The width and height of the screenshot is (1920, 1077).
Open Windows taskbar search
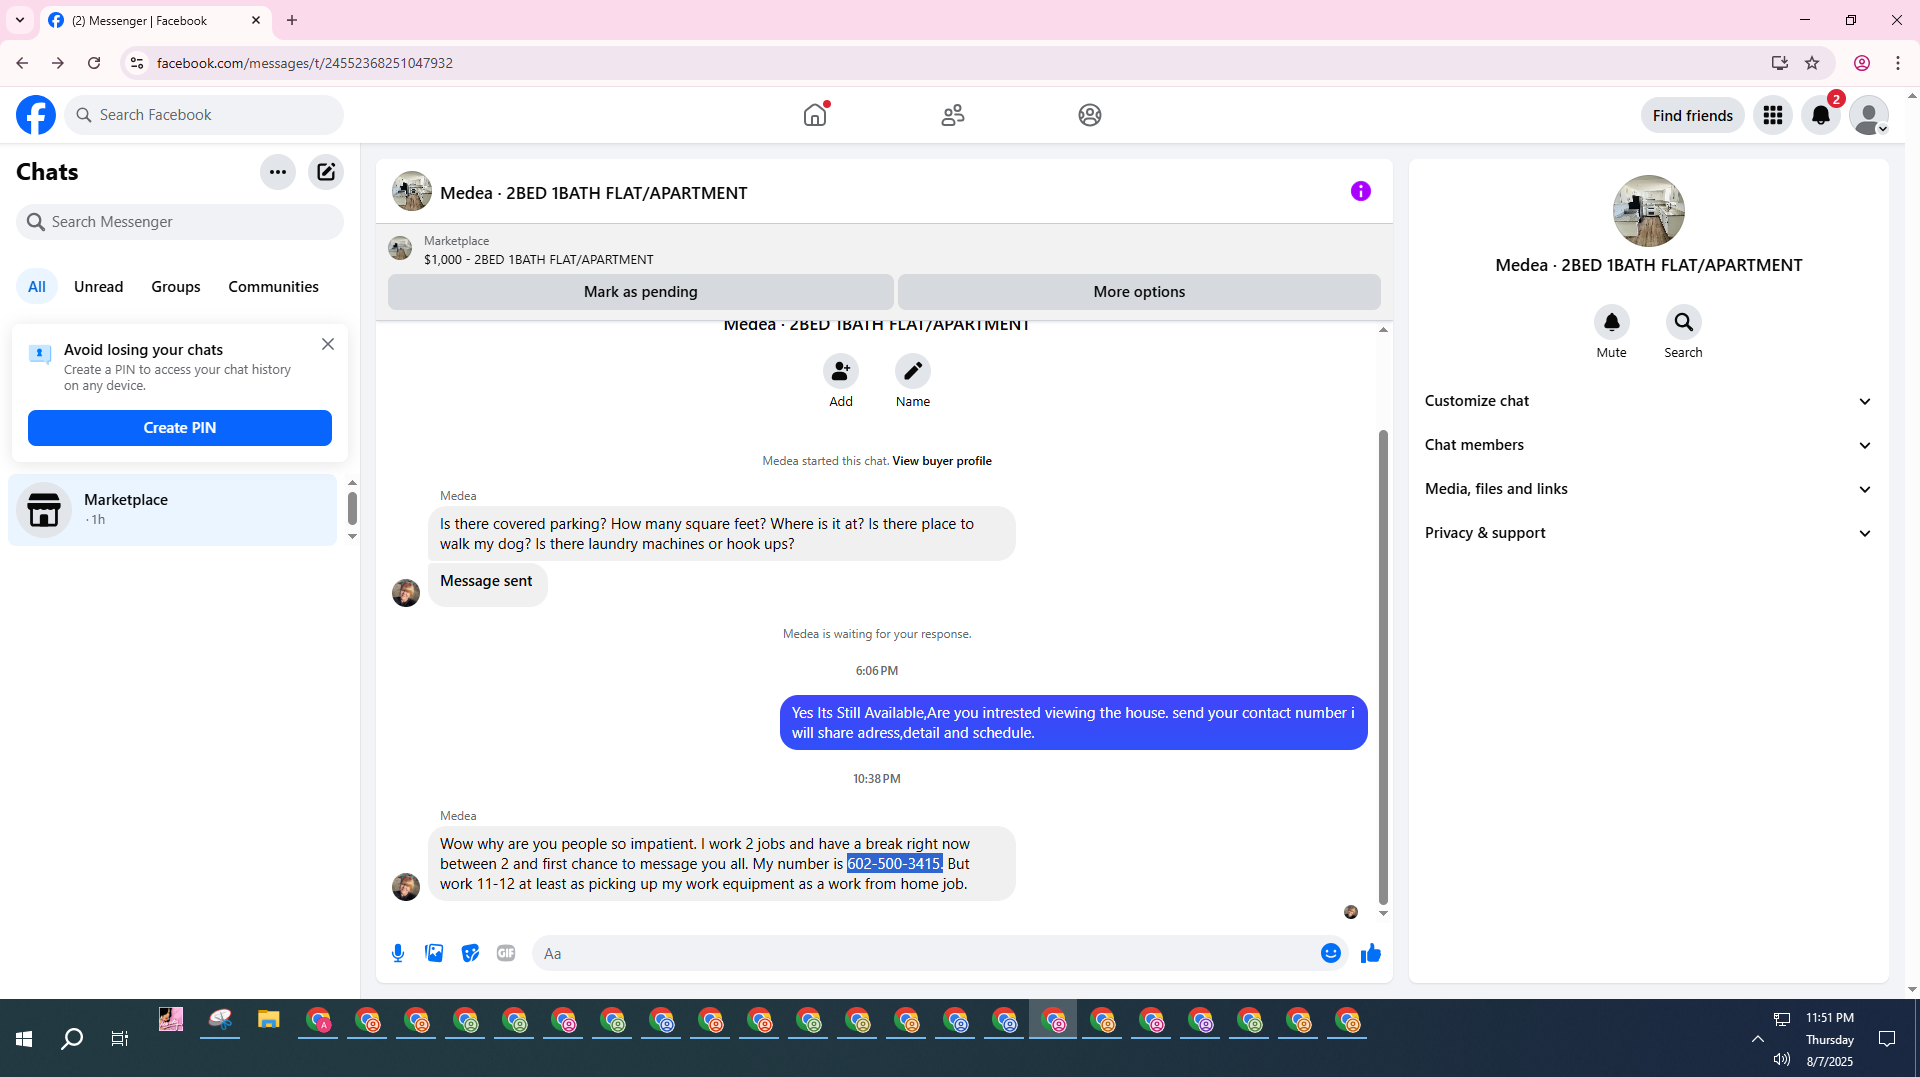click(x=72, y=1039)
